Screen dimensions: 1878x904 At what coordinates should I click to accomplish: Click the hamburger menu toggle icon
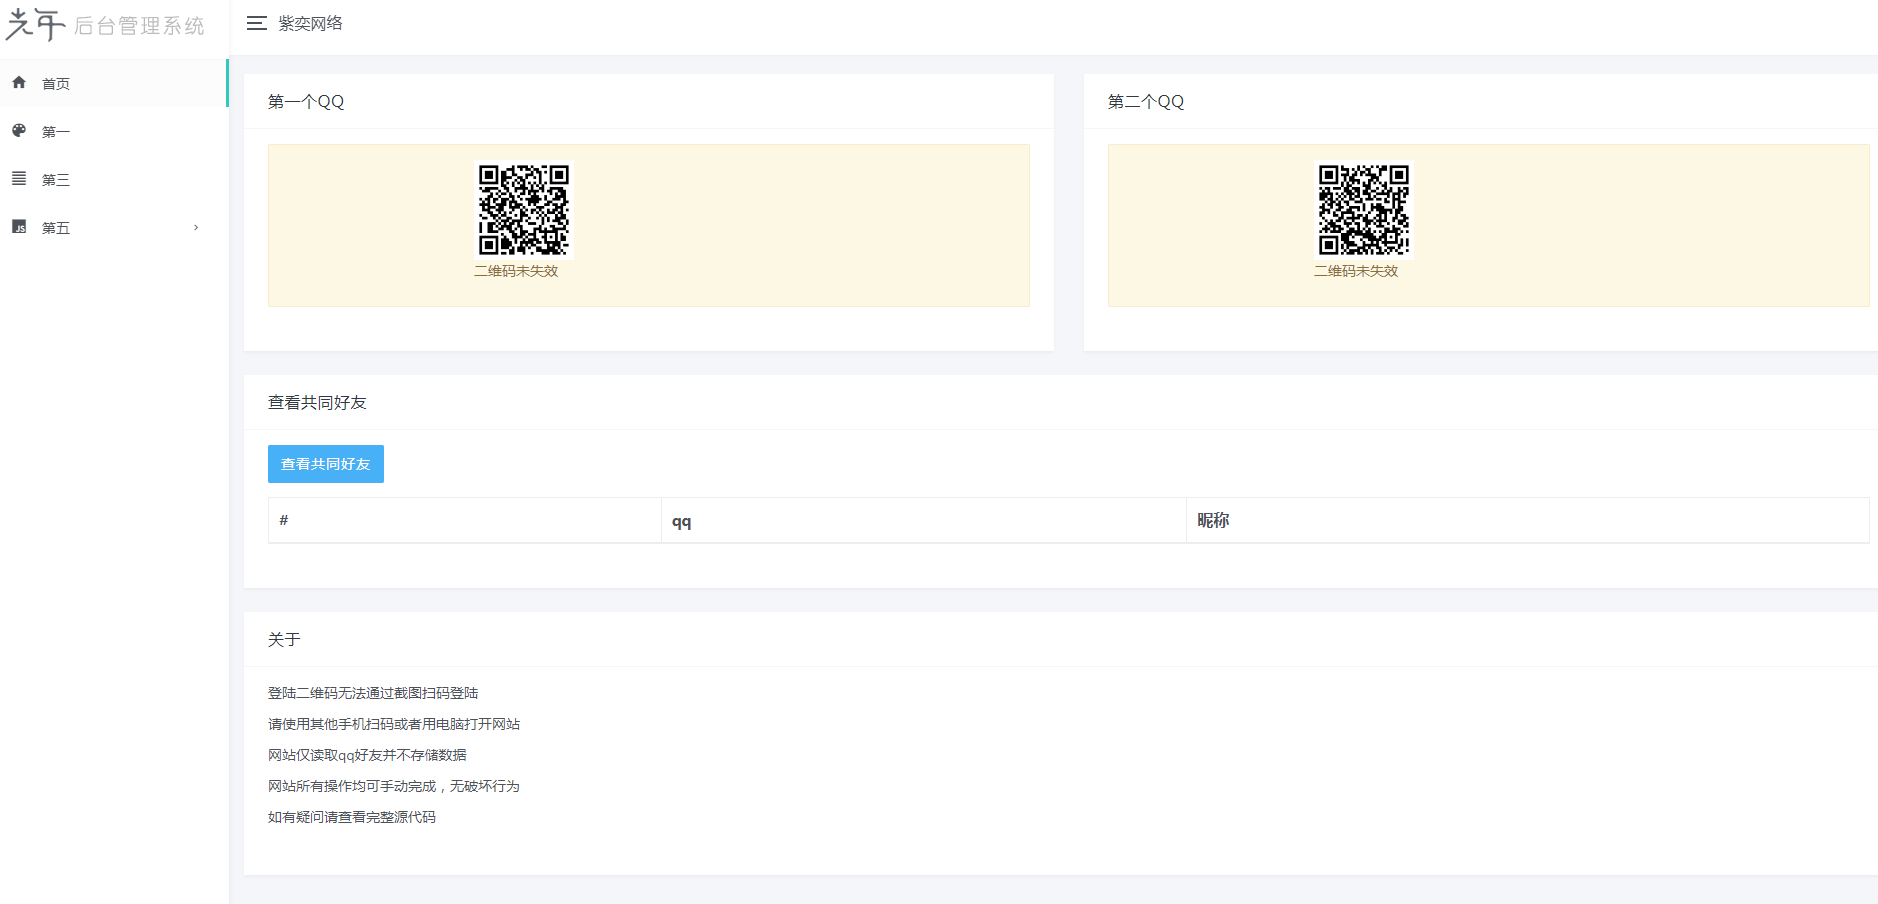pos(256,23)
